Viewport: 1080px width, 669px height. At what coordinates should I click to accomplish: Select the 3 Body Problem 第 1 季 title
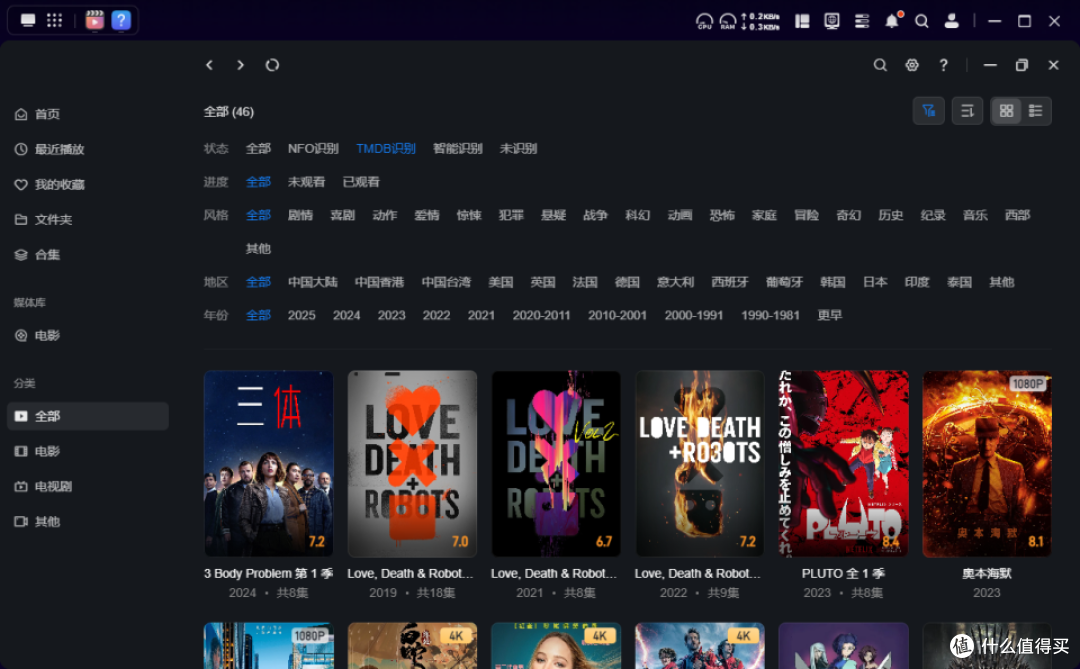[269, 573]
